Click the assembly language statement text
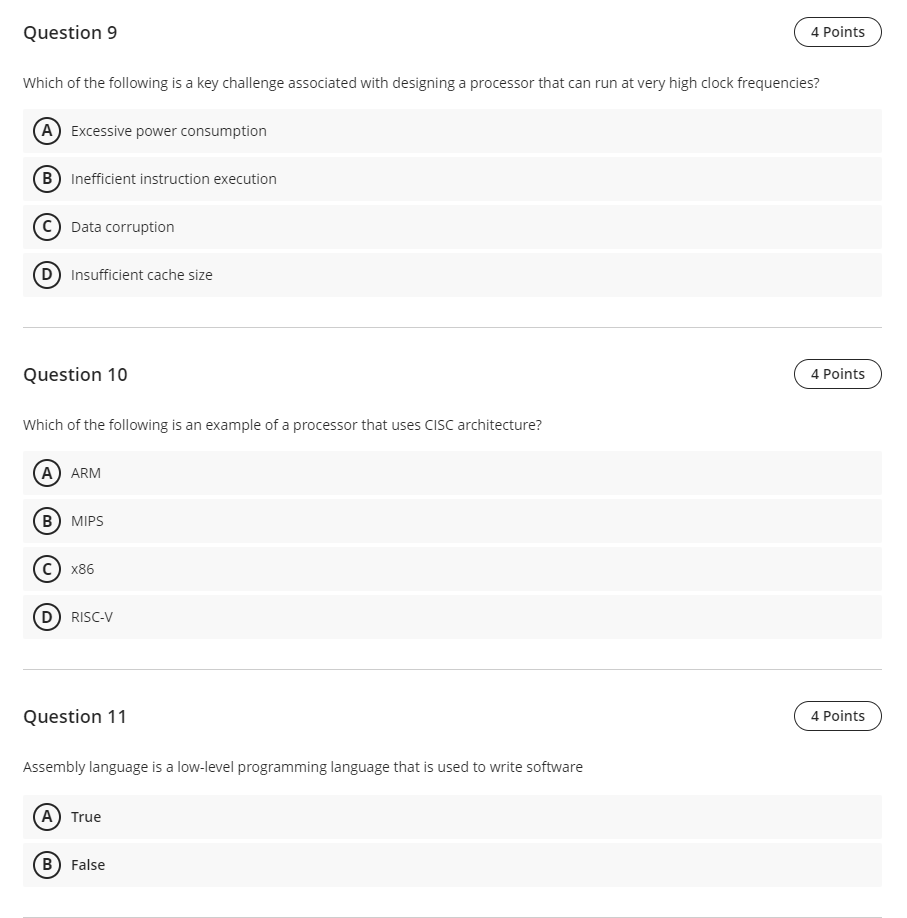Viewport: 907px width, 918px height. point(303,767)
